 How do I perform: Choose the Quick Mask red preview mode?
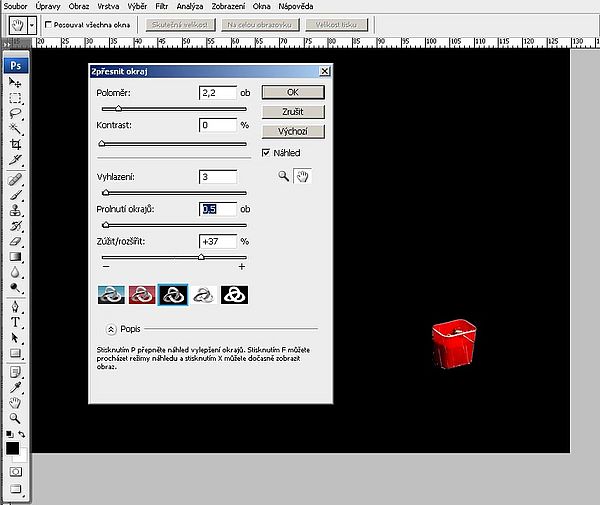142,294
